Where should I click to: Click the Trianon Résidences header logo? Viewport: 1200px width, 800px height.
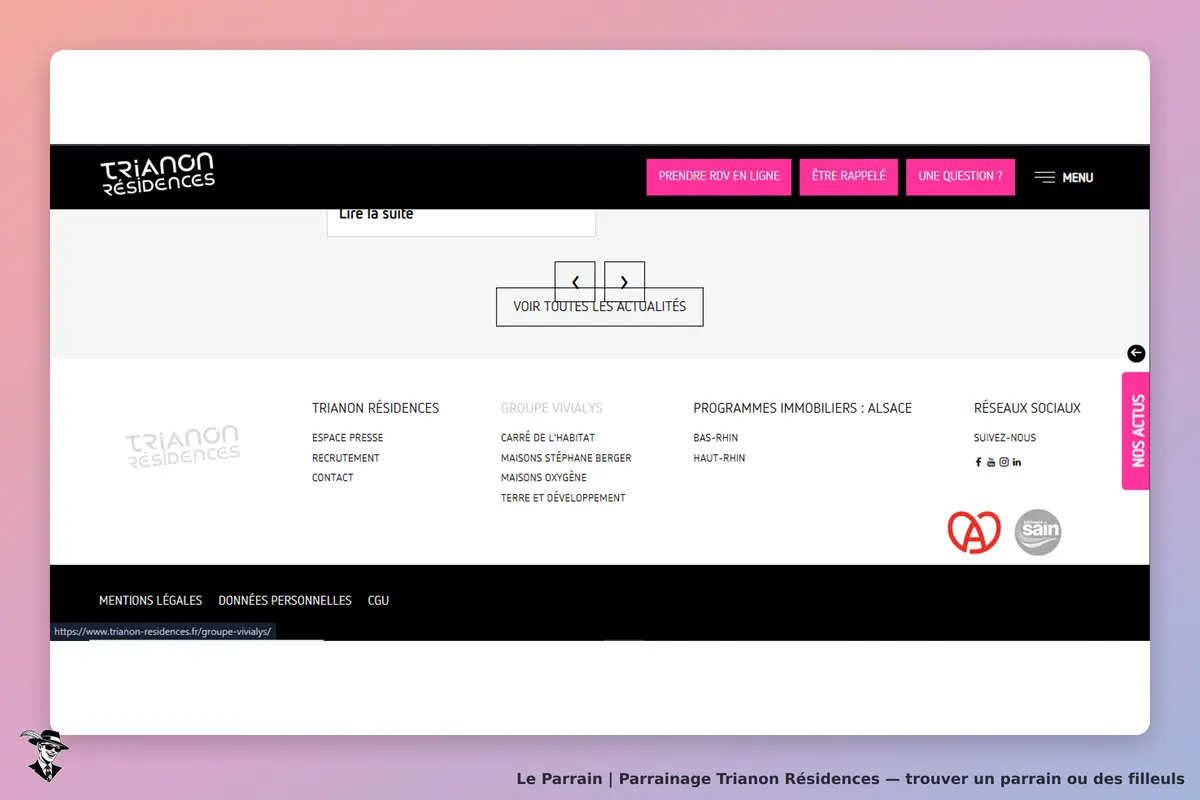157,175
